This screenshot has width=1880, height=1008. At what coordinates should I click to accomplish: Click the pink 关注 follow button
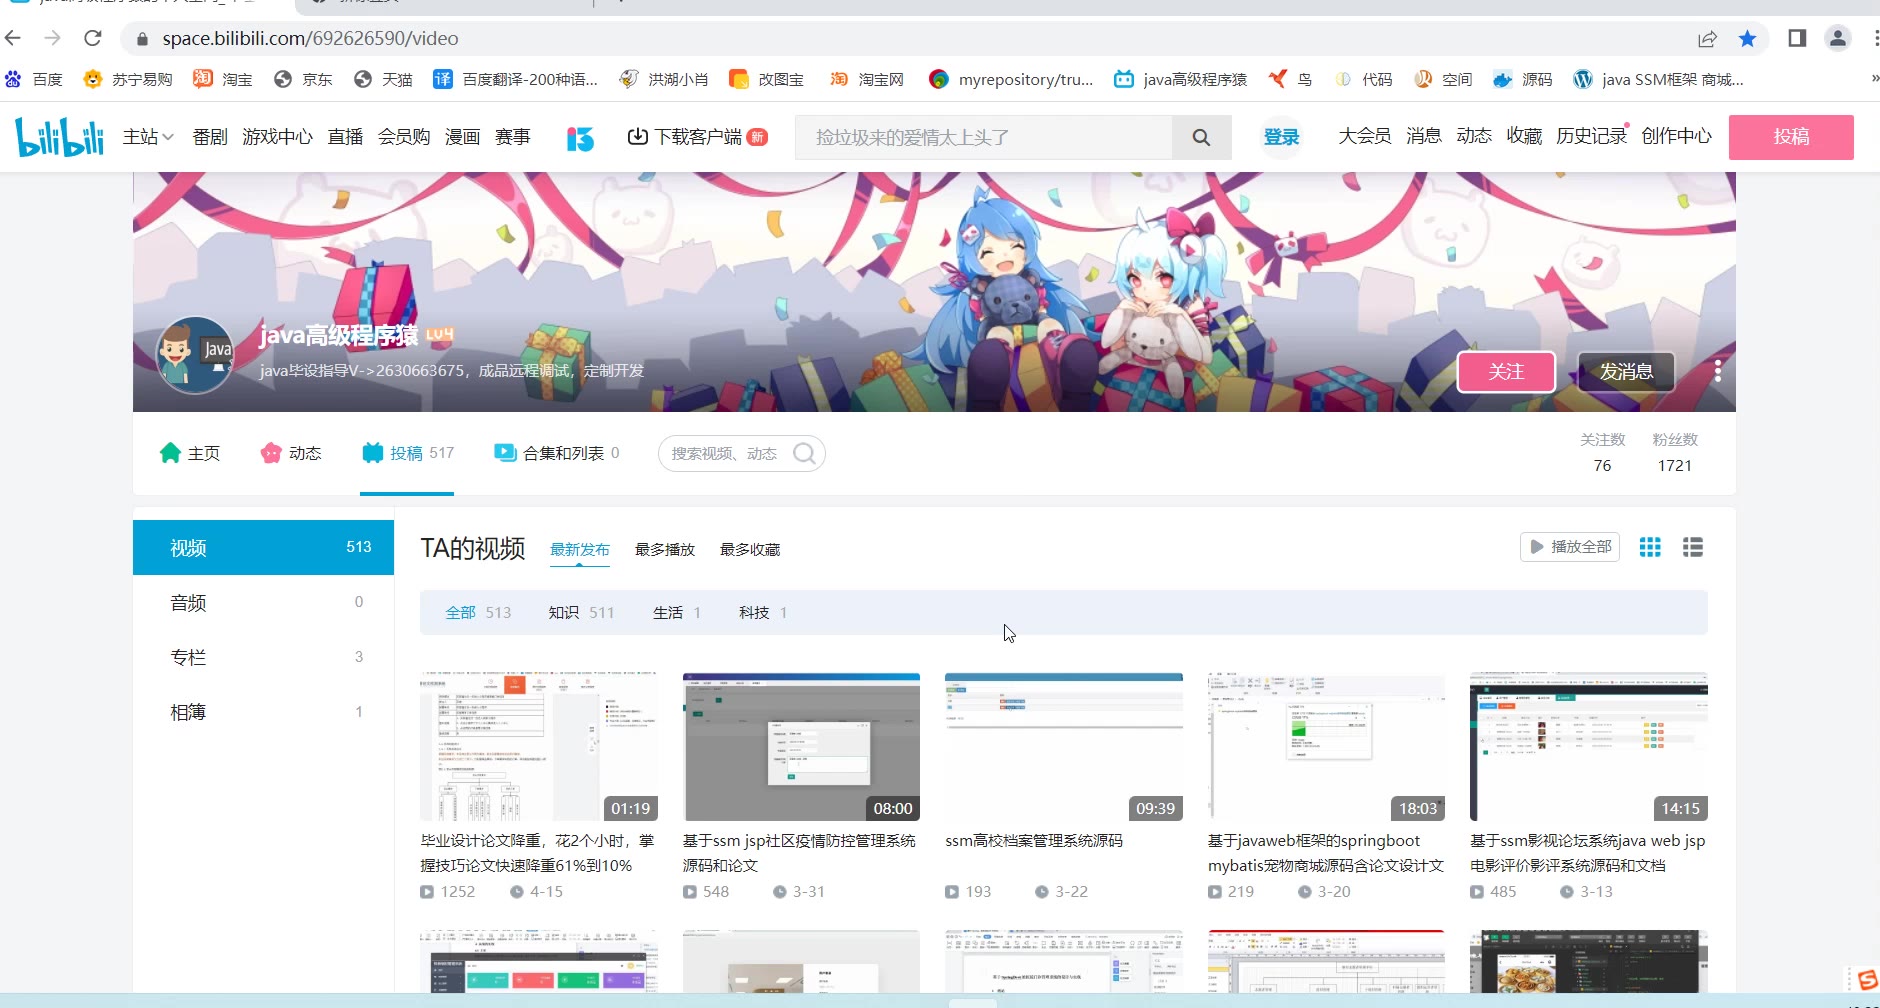click(1506, 371)
